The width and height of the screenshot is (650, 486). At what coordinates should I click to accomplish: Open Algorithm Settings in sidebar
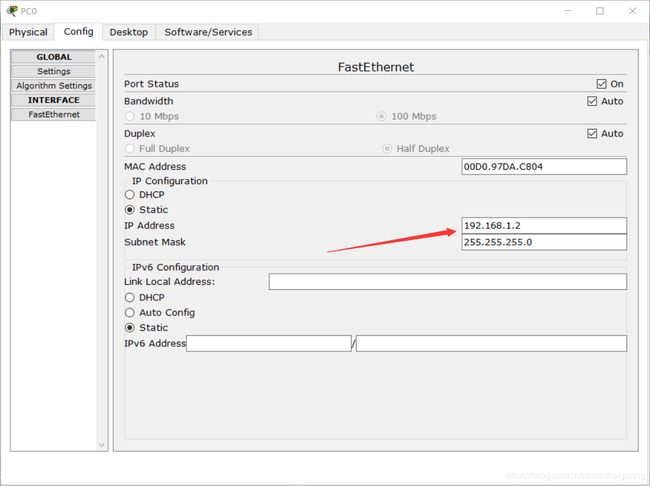pos(53,86)
